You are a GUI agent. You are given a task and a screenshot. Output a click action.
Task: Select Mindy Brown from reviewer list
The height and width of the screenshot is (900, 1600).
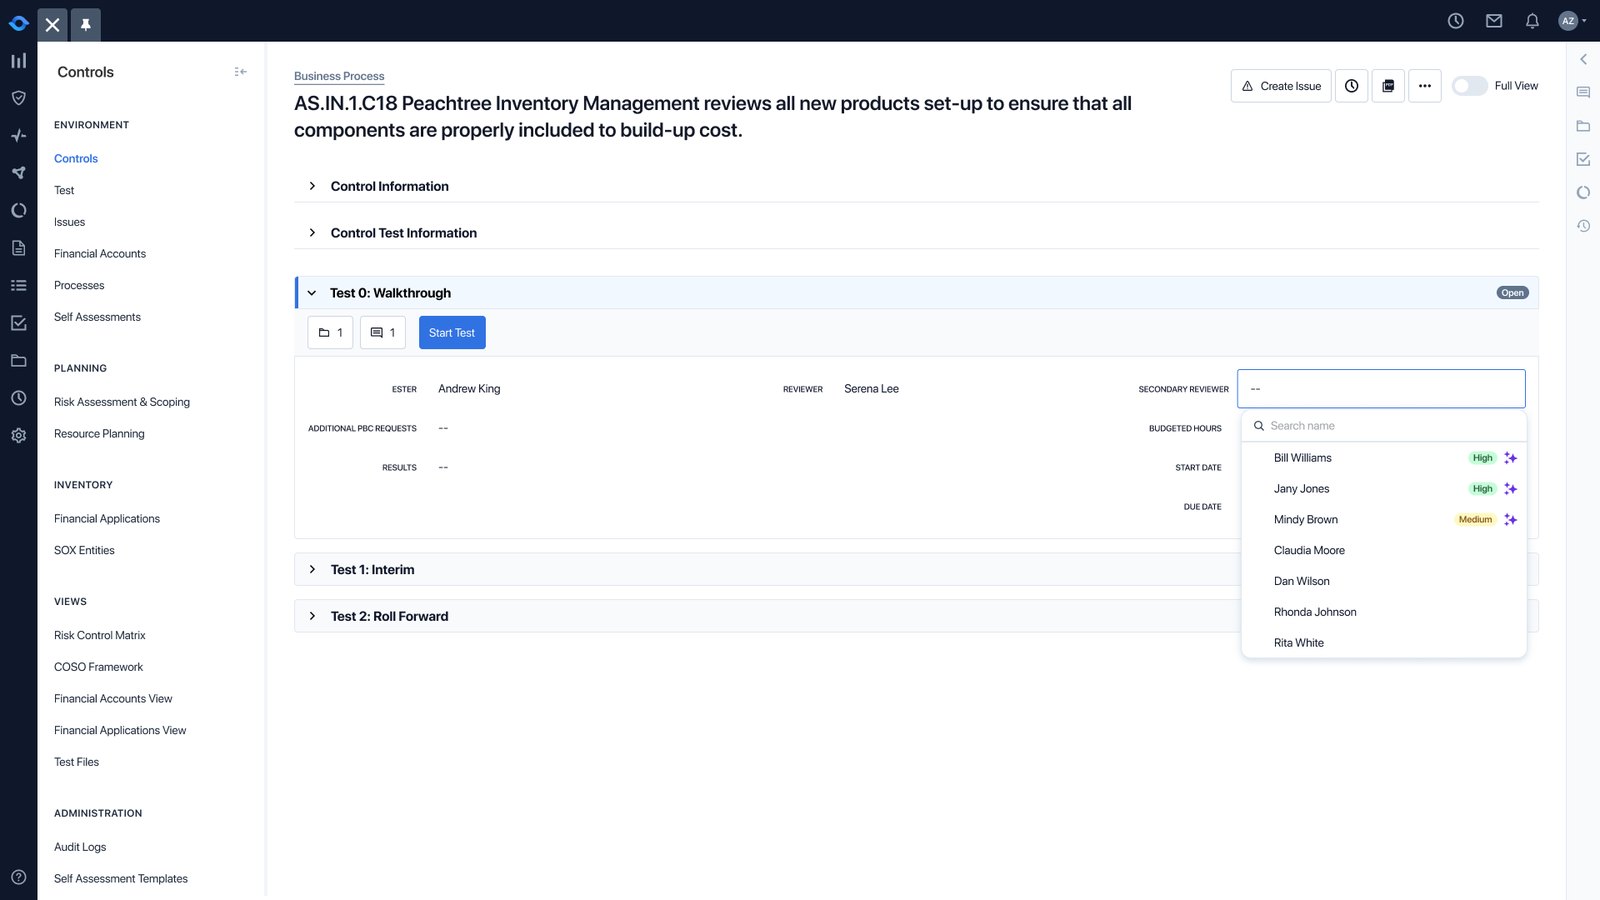(x=1384, y=520)
